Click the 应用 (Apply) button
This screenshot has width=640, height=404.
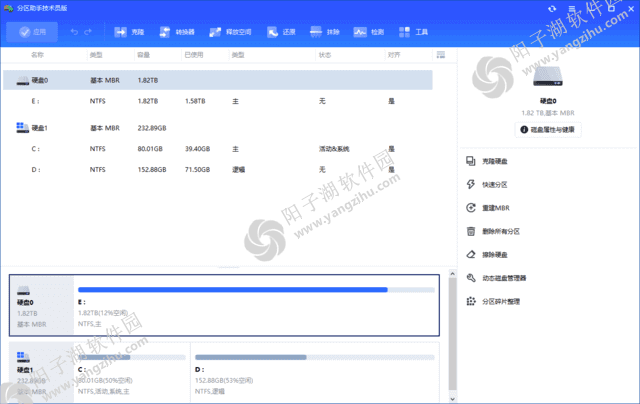tap(32, 32)
